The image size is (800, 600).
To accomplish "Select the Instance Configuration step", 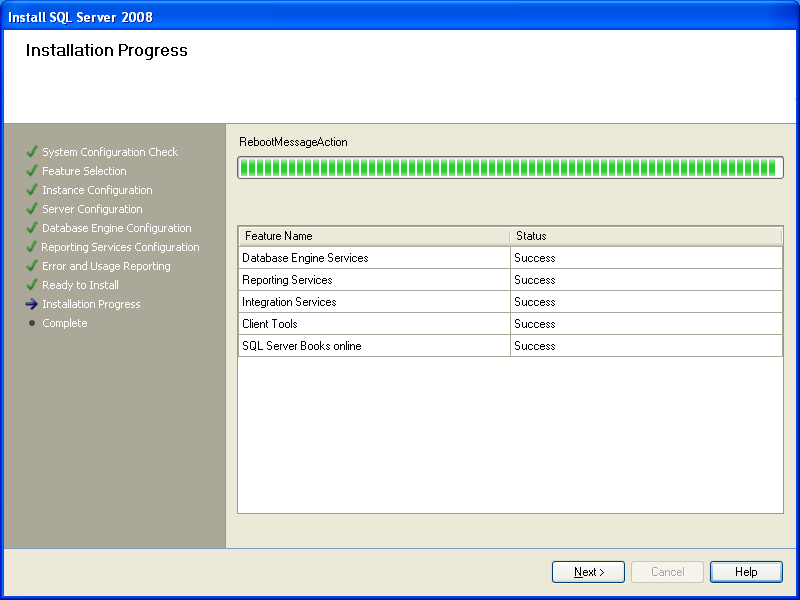I will (x=97, y=190).
